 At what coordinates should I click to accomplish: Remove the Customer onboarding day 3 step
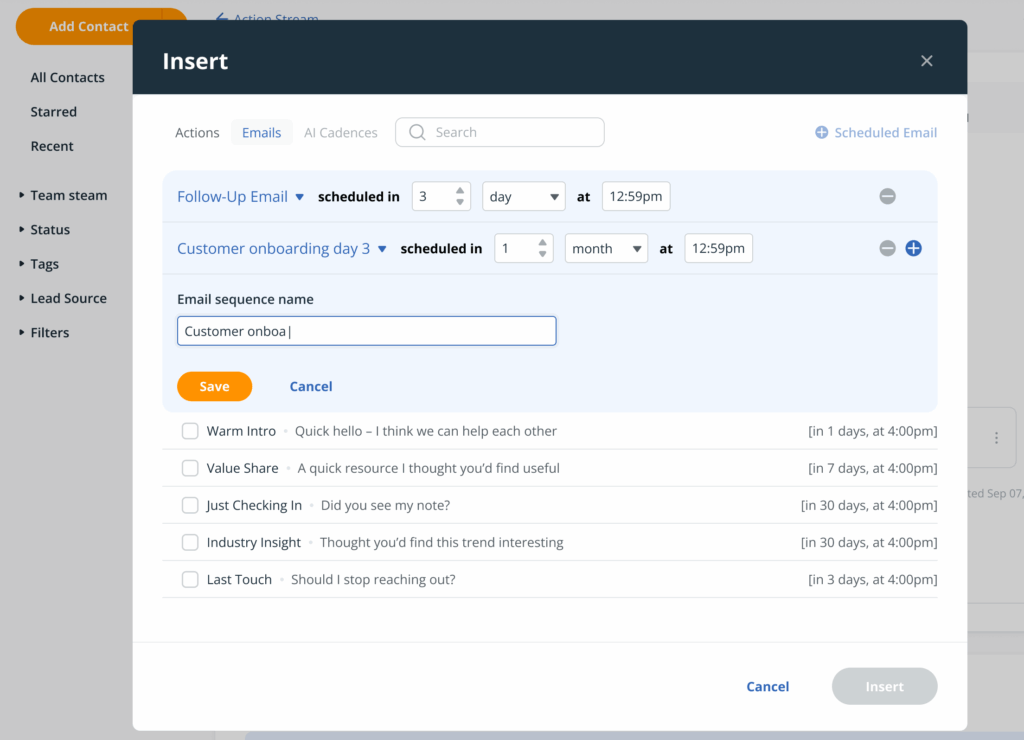click(887, 248)
